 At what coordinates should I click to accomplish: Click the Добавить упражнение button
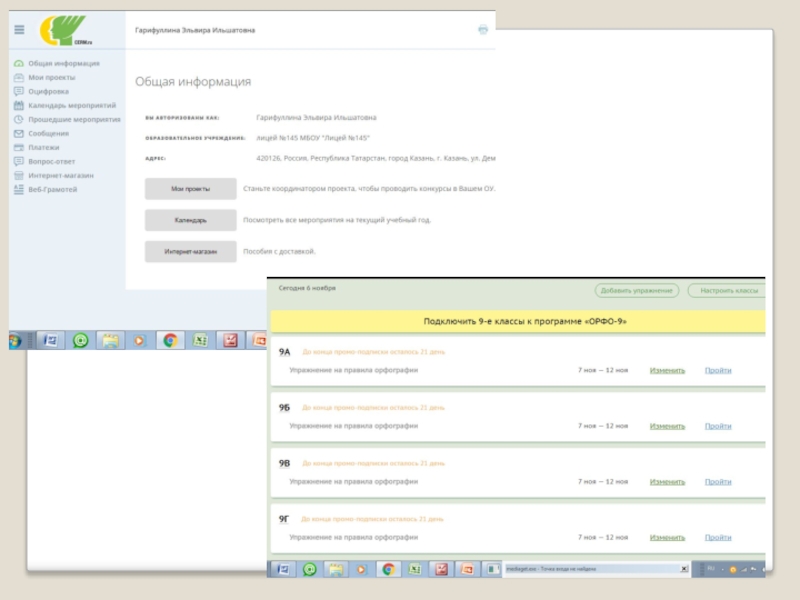click(637, 290)
